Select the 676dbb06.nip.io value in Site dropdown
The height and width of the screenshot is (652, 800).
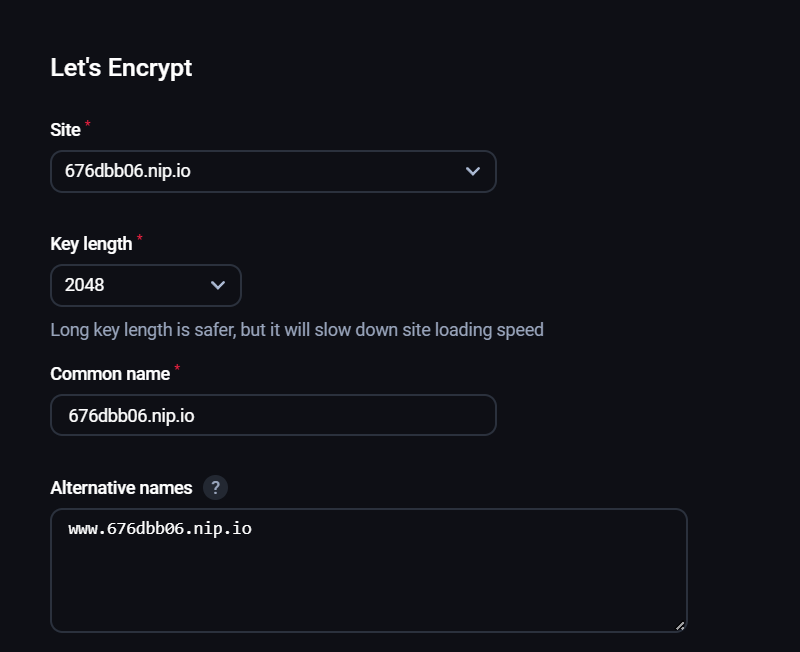tap(128, 171)
